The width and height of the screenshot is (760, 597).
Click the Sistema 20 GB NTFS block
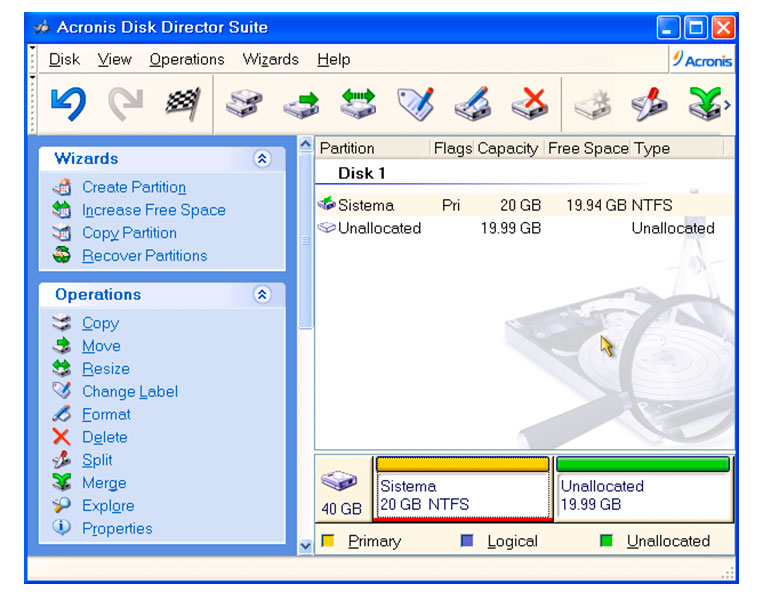(x=462, y=488)
